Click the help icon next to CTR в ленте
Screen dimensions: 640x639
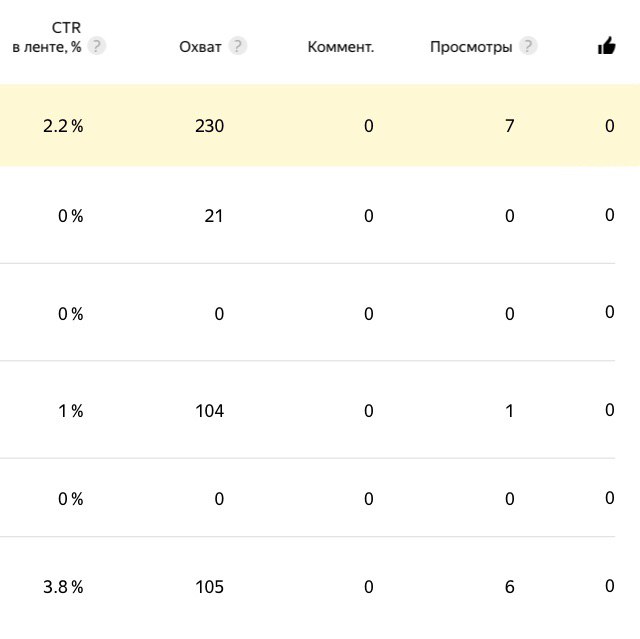[96, 46]
